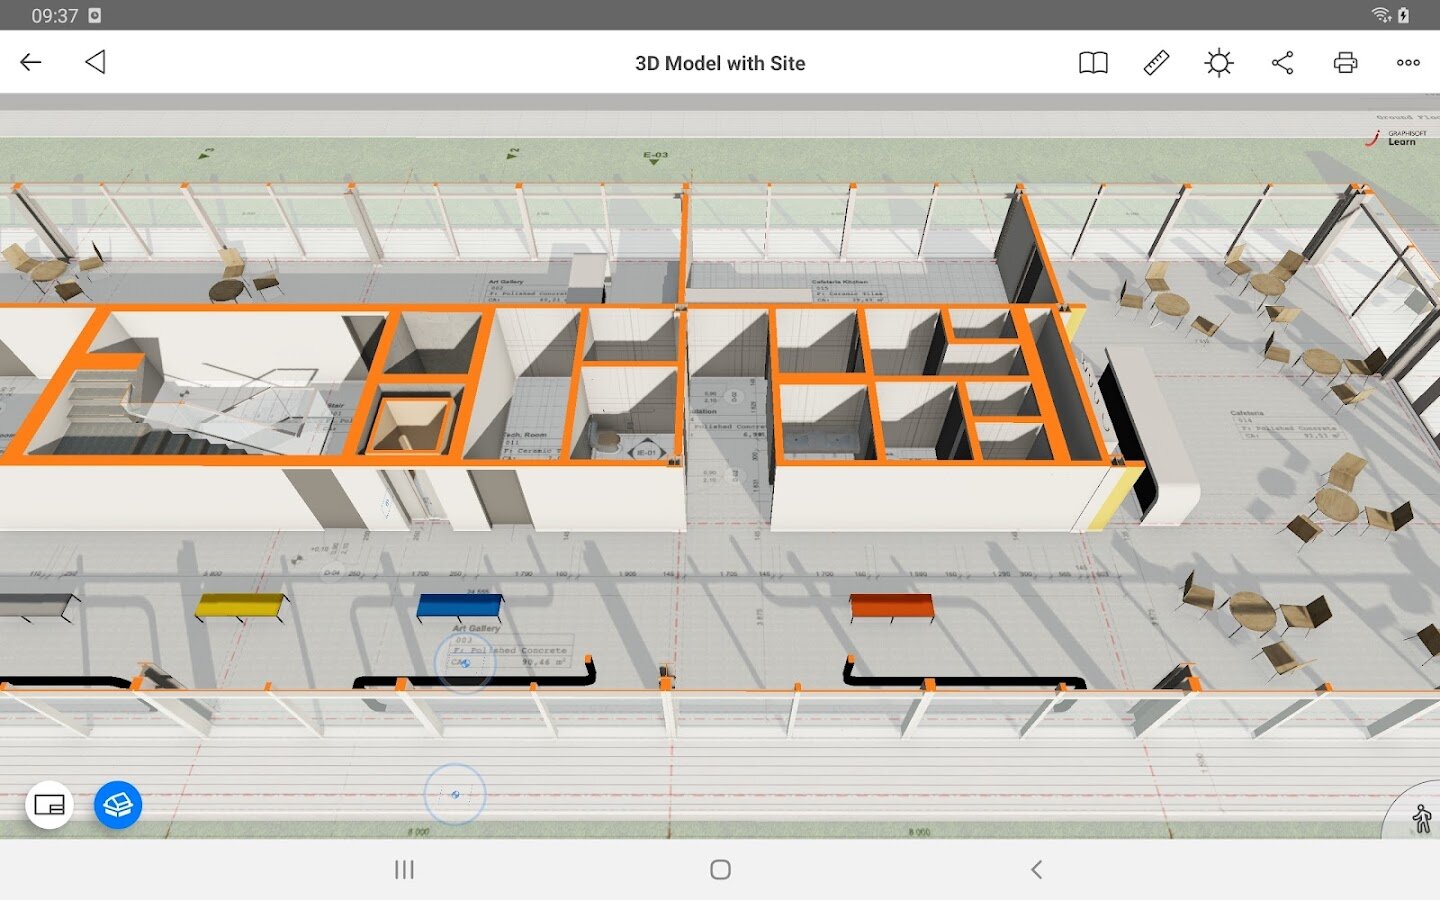Viewport: 1440px width, 900px height.
Task: Open Android recent apps button
Action: [x=404, y=870]
